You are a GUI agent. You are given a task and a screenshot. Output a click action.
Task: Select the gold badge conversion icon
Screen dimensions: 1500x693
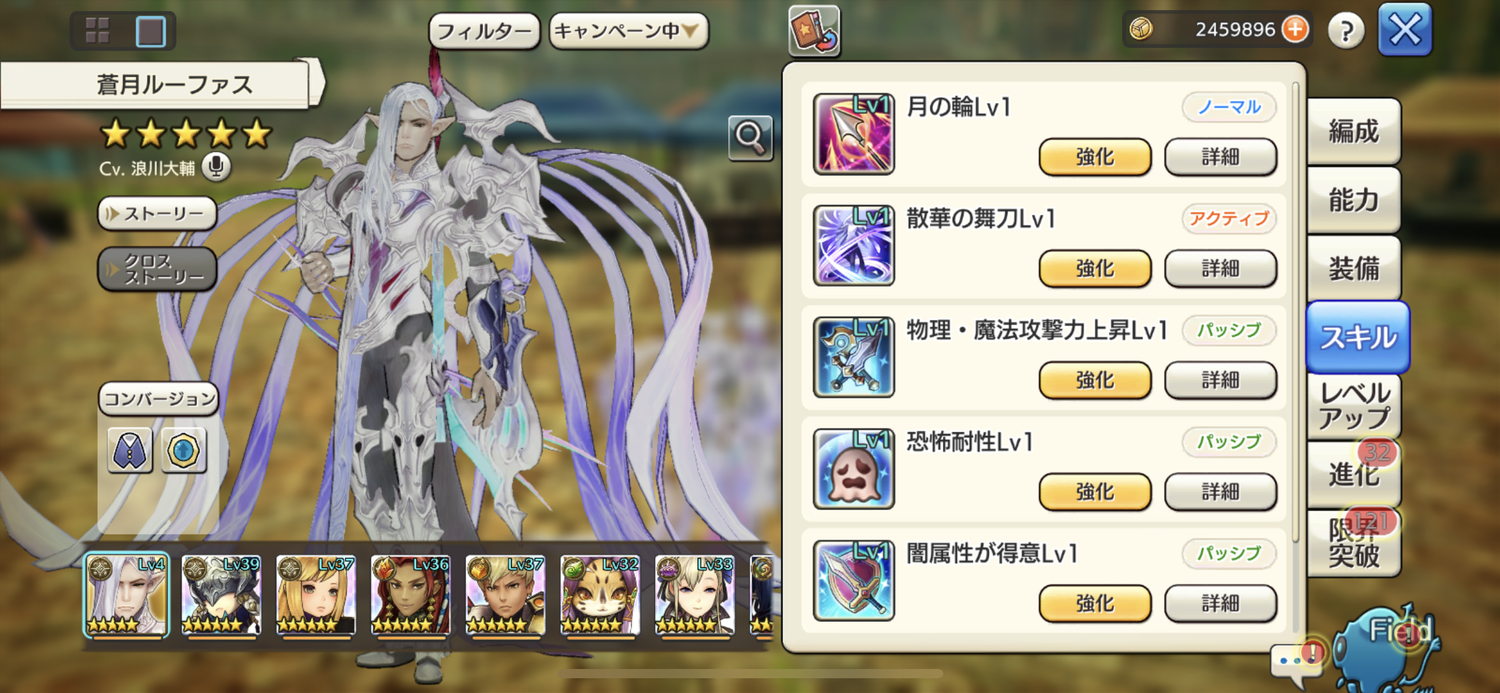pos(184,450)
